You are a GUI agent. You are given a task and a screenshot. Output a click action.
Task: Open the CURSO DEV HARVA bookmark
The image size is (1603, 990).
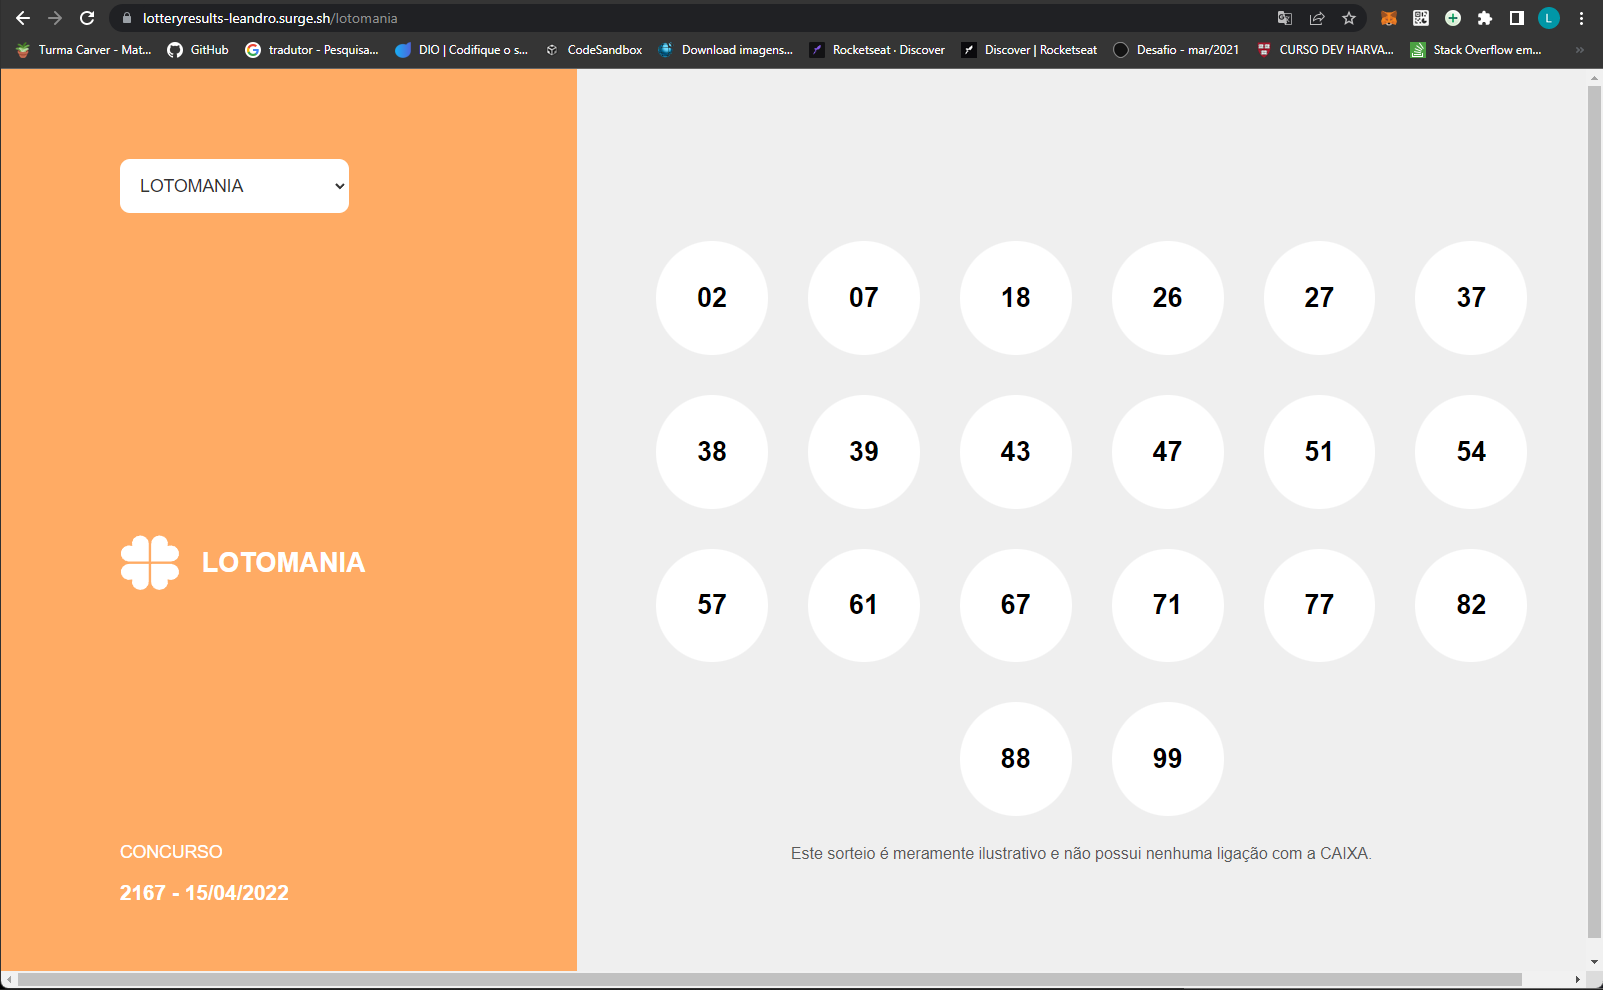[x=1325, y=50]
